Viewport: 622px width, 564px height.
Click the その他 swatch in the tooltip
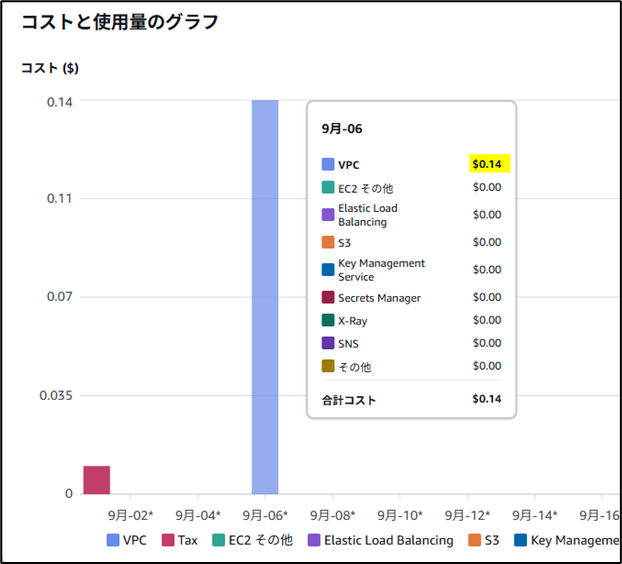pos(328,367)
